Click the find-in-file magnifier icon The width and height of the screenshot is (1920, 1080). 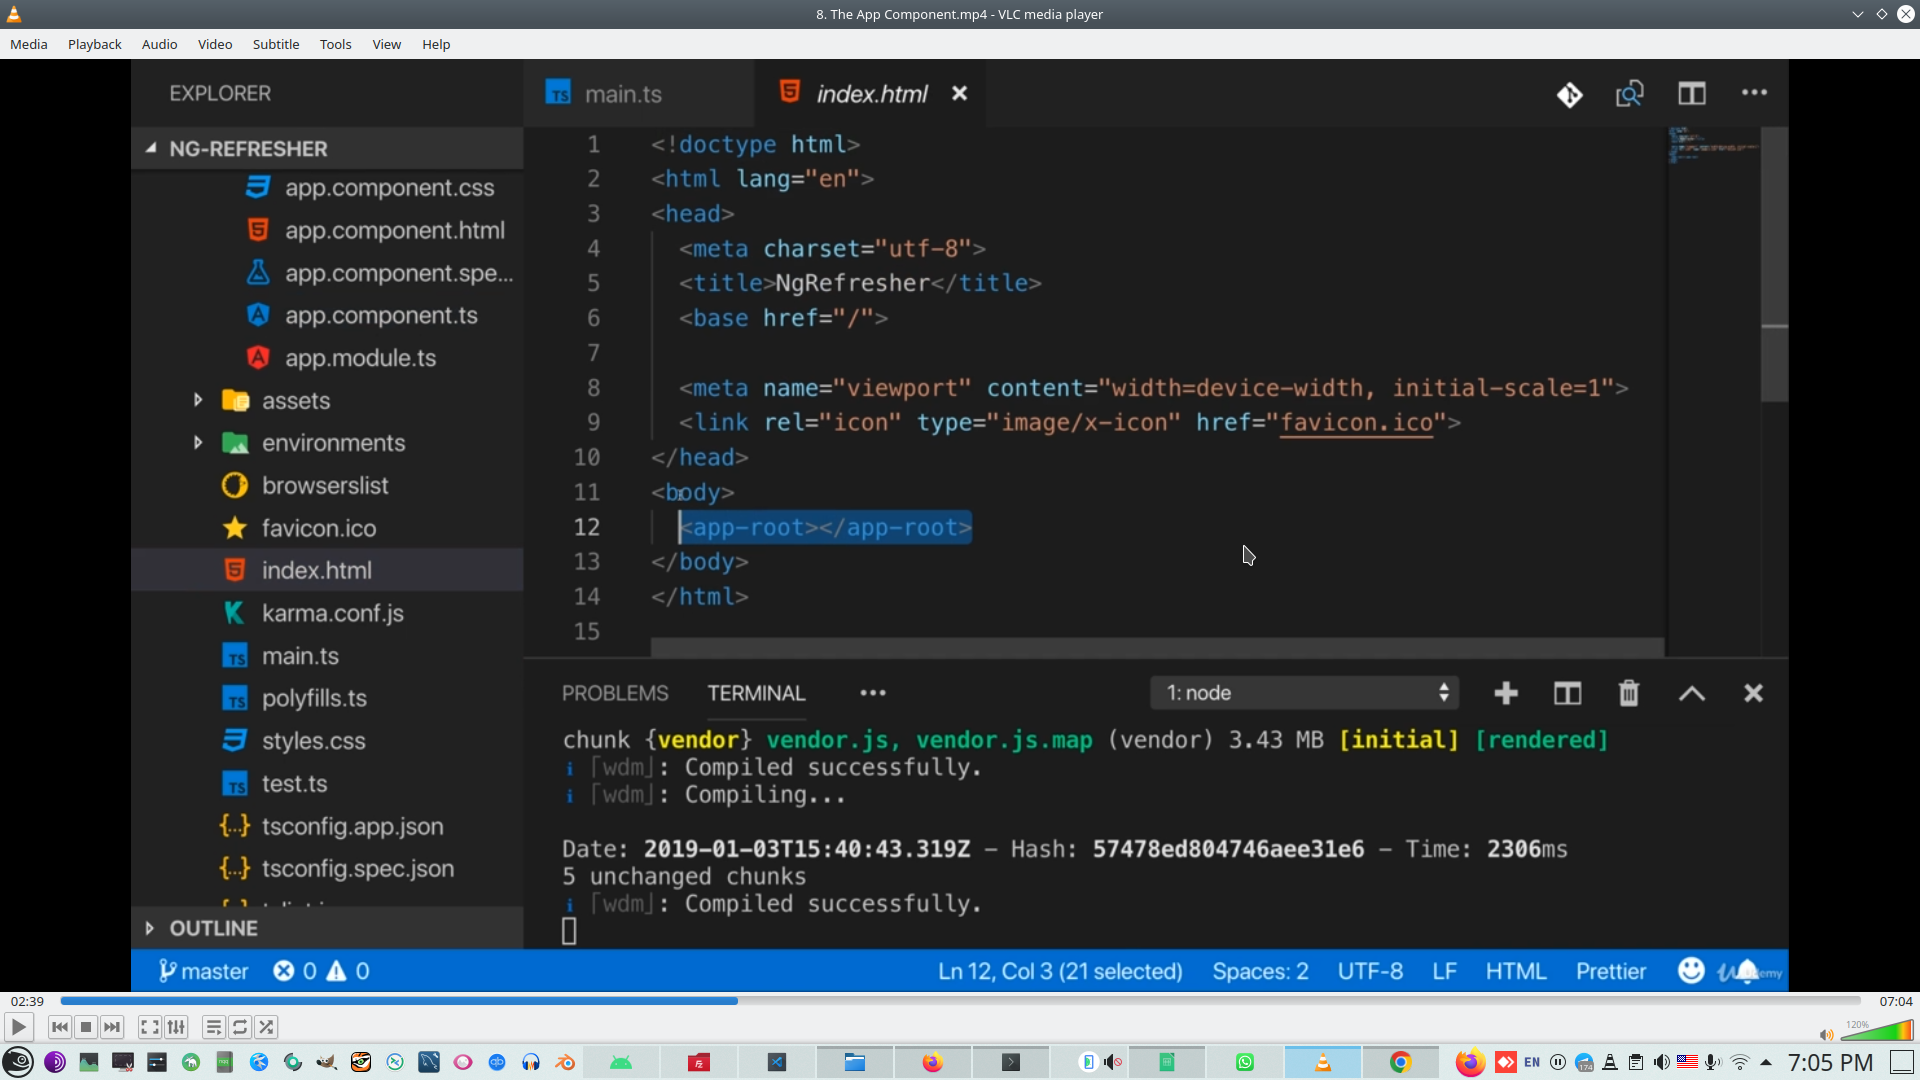[x=1628, y=93]
